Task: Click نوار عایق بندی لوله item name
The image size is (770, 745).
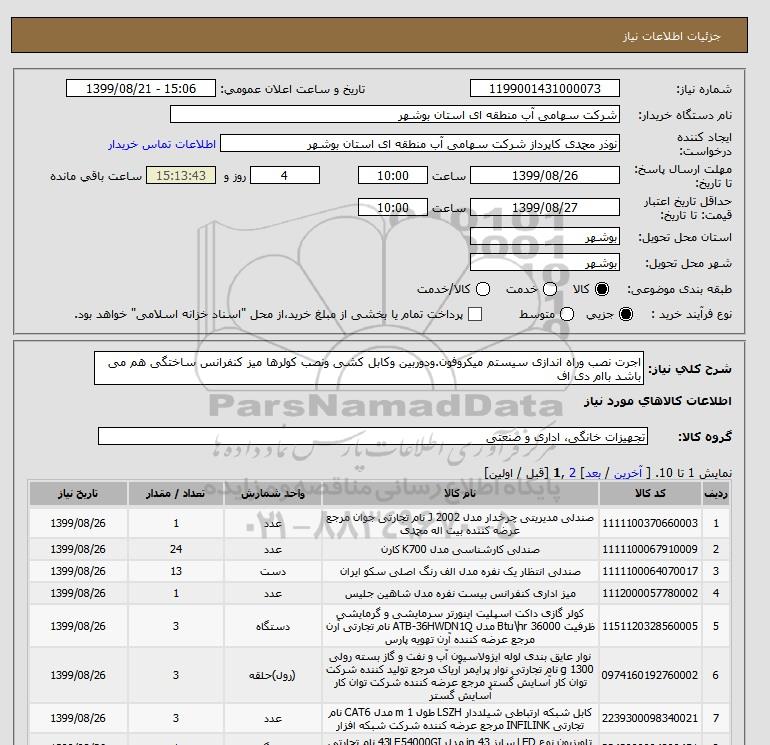Action: [x=460, y=676]
